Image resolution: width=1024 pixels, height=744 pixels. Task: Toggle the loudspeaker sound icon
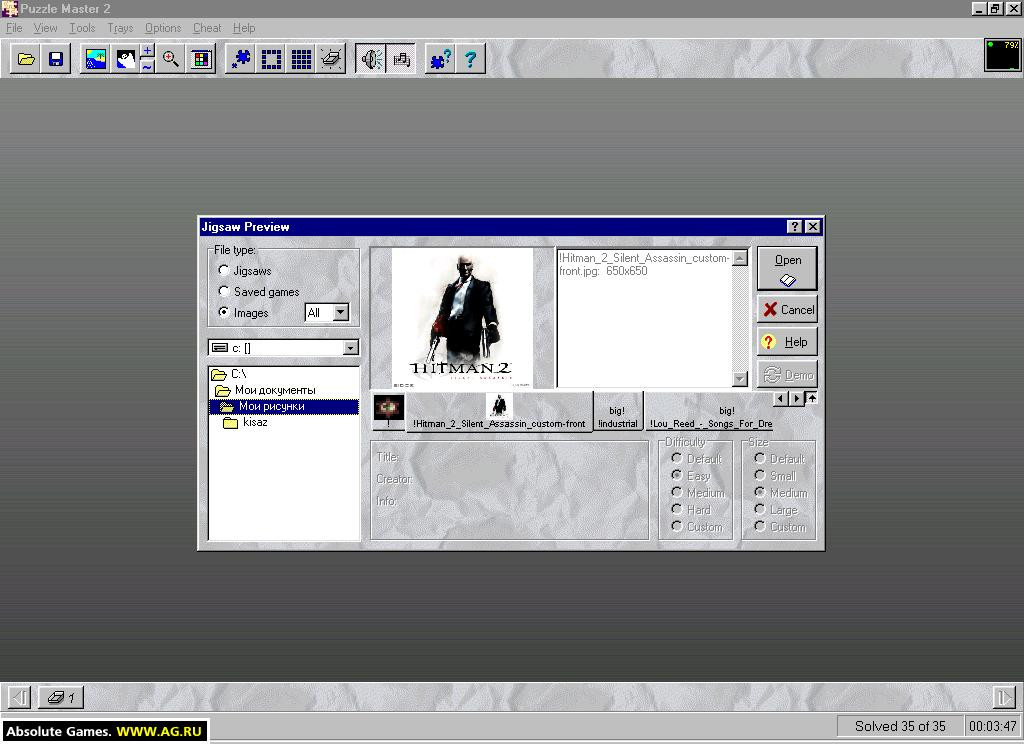tap(372, 59)
